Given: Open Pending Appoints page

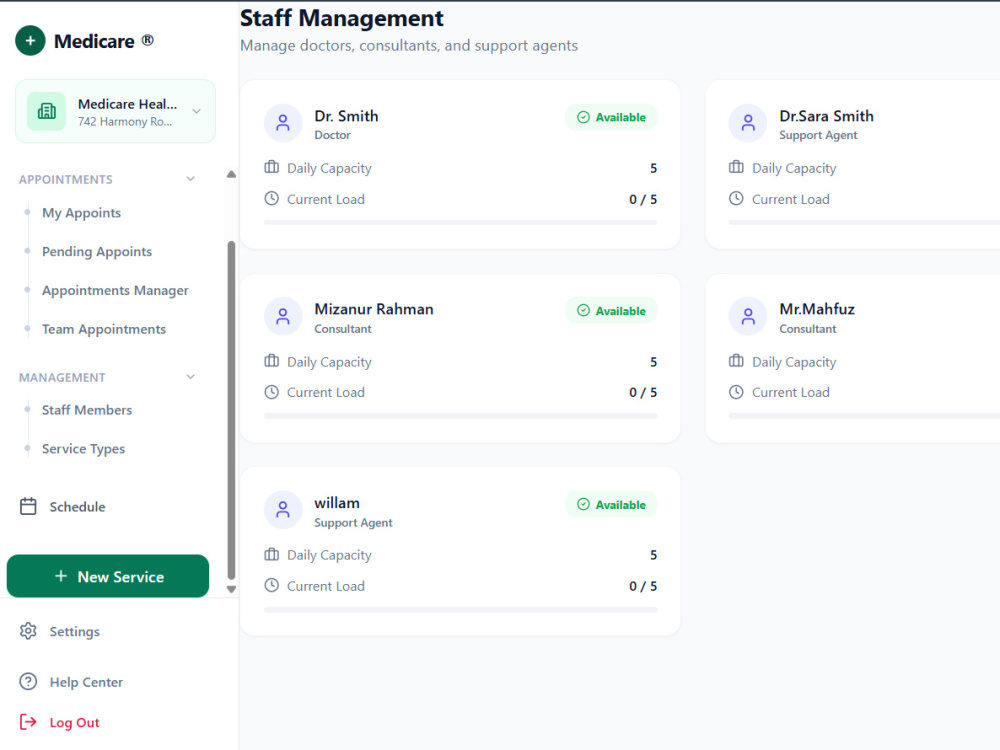Looking at the screenshot, I should pos(97,252).
